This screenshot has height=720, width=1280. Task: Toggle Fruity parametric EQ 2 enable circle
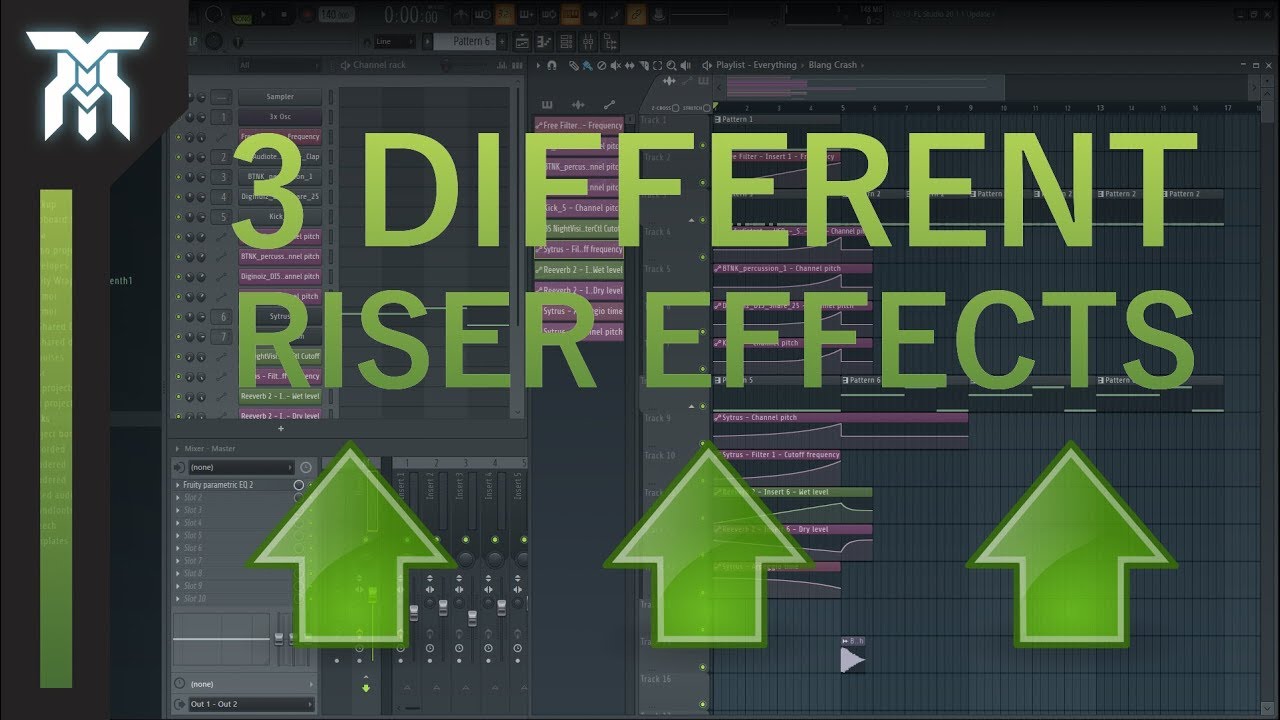tap(299, 485)
